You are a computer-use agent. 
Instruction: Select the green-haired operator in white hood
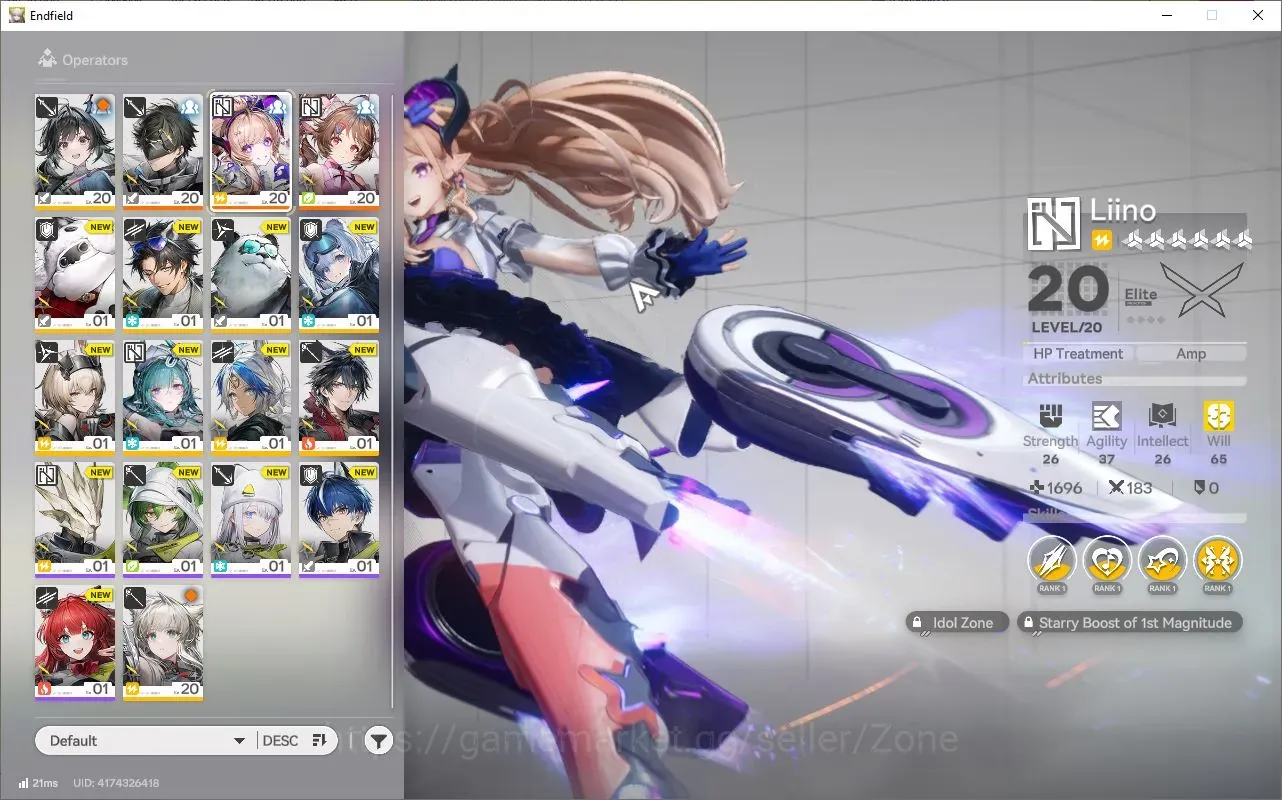click(163, 520)
